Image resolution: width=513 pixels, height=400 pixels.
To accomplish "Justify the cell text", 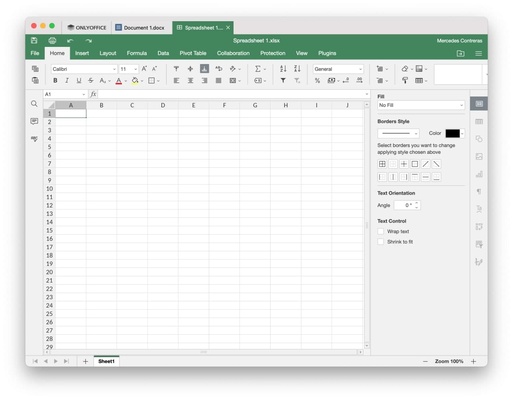I will click(x=219, y=81).
